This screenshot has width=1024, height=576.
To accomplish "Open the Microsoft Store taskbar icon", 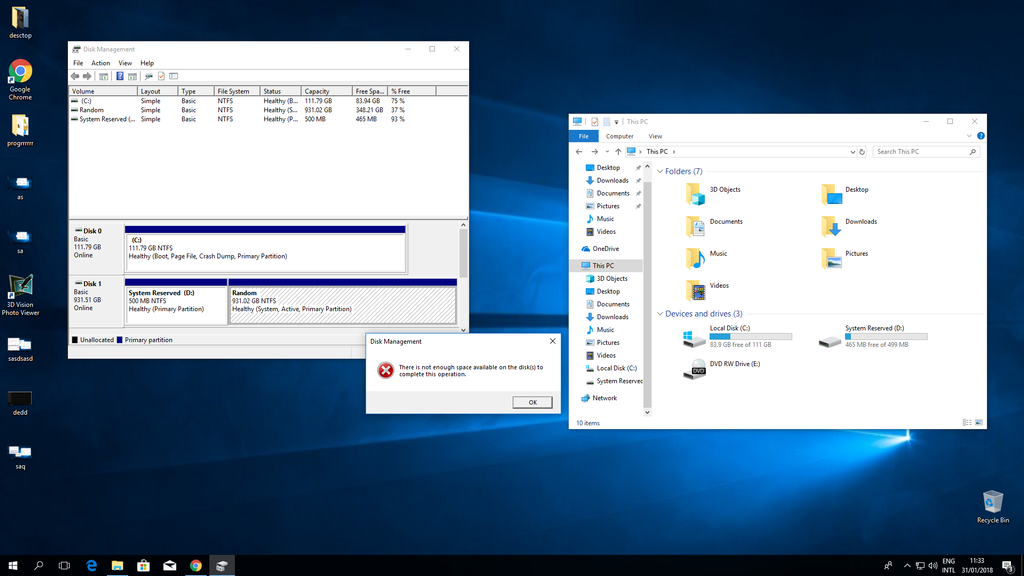I will click(144, 566).
